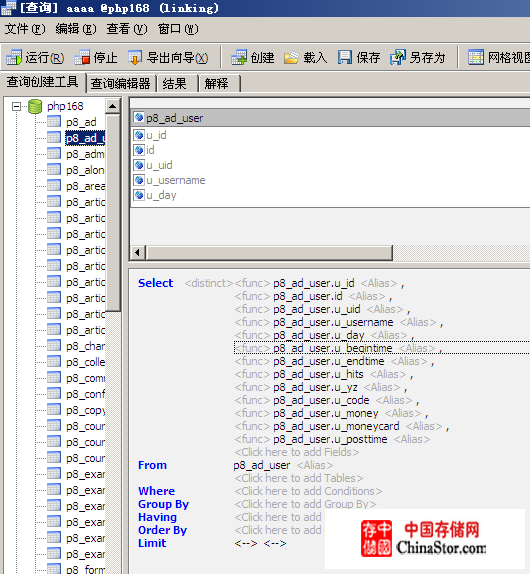Click the first Limit <--> value
This screenshot has width=530, height=574.
[246, 543]
